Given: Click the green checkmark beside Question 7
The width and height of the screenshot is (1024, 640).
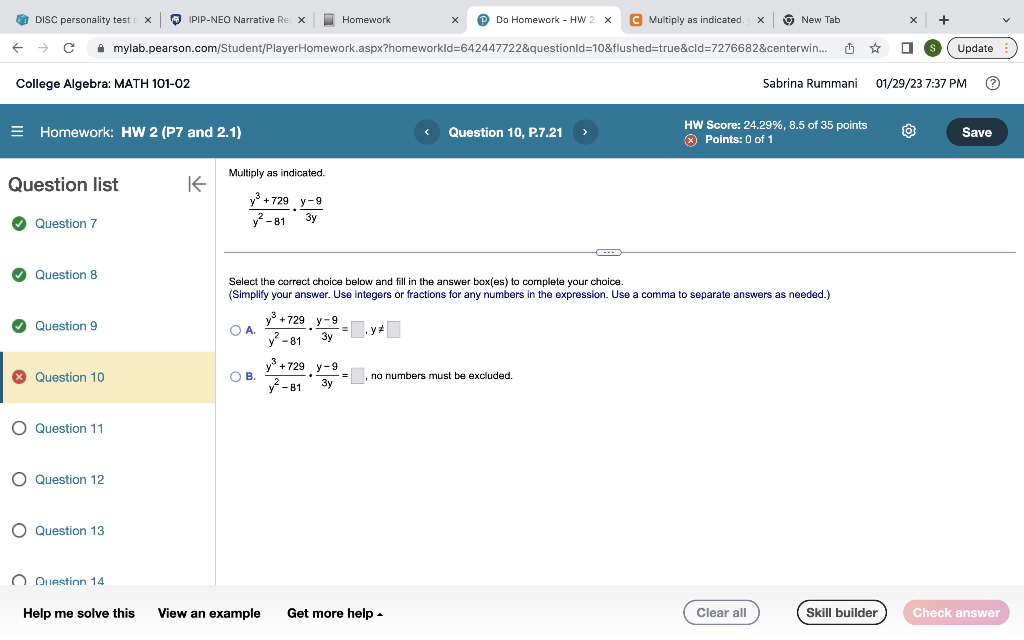Looking at the screenshot, I should pos(19,223).
